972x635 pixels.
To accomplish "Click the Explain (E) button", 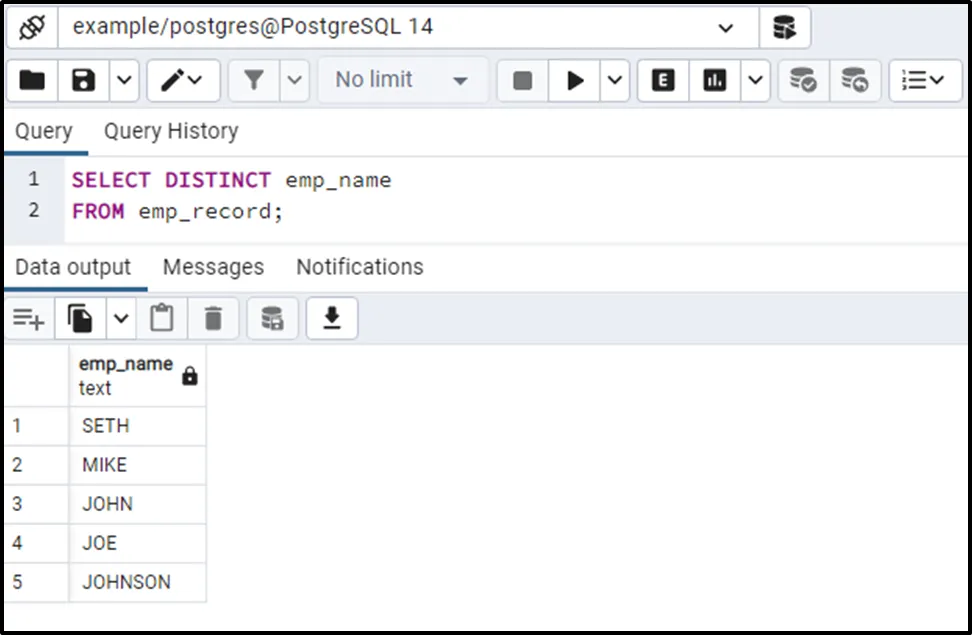I will (662, 80).
